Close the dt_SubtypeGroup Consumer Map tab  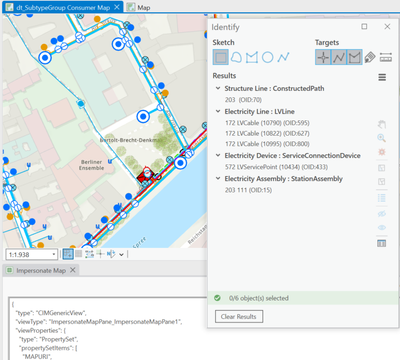(x=117, y=7)
